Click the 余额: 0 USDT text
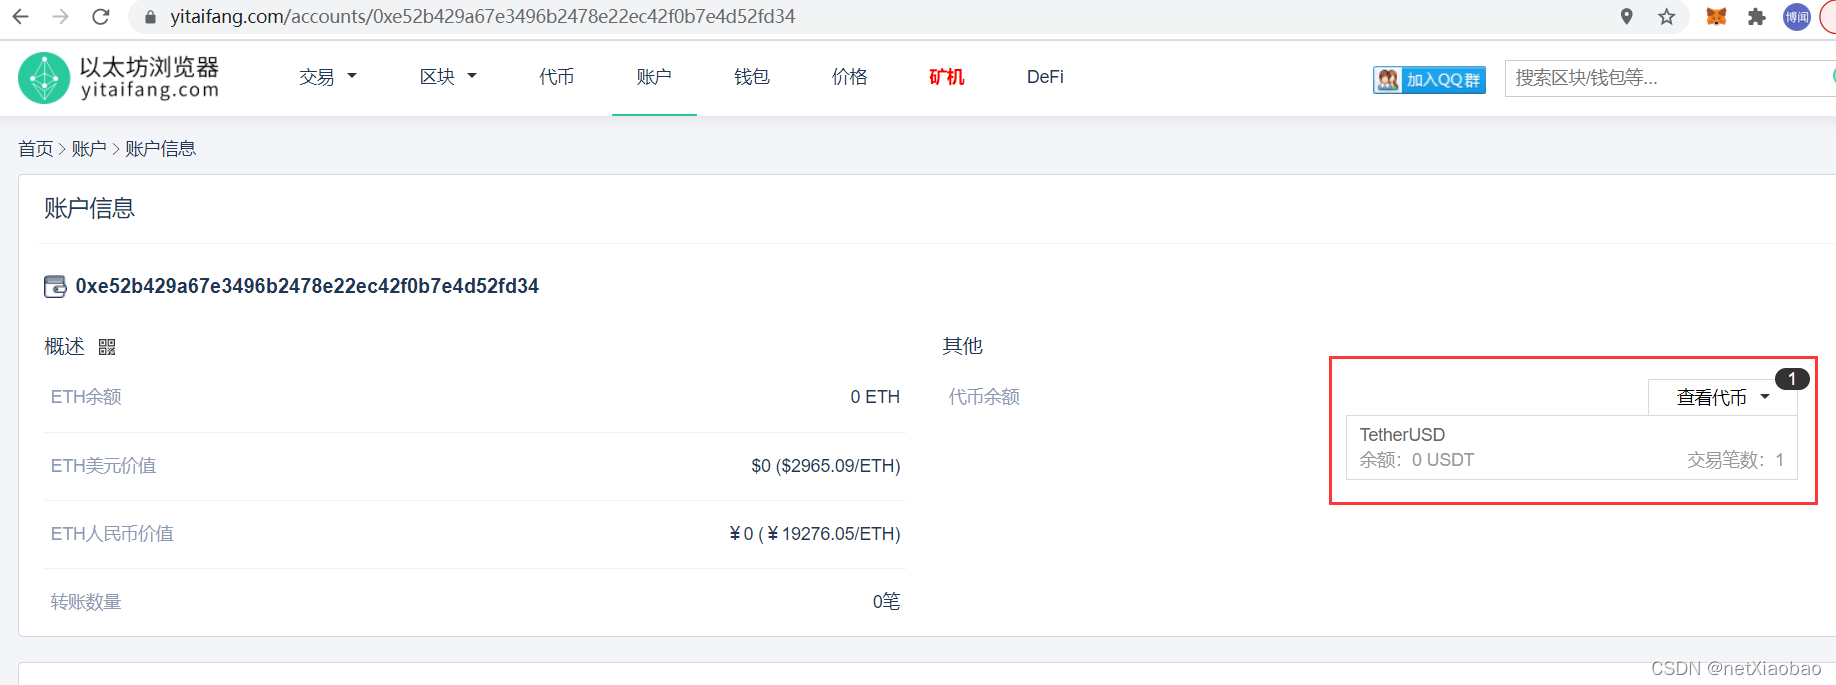This screenshot has height=685, width=1836. [x=1417, y=460]
